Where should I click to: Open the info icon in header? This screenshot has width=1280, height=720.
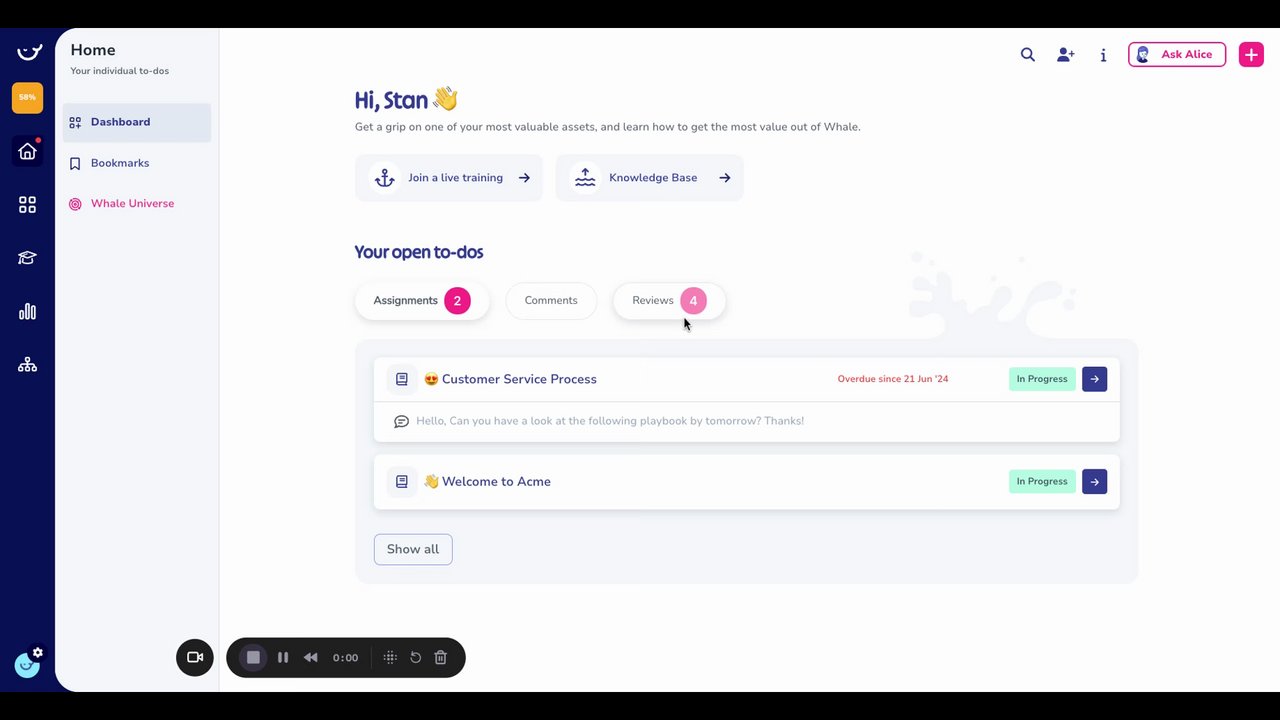(1103, 55)
